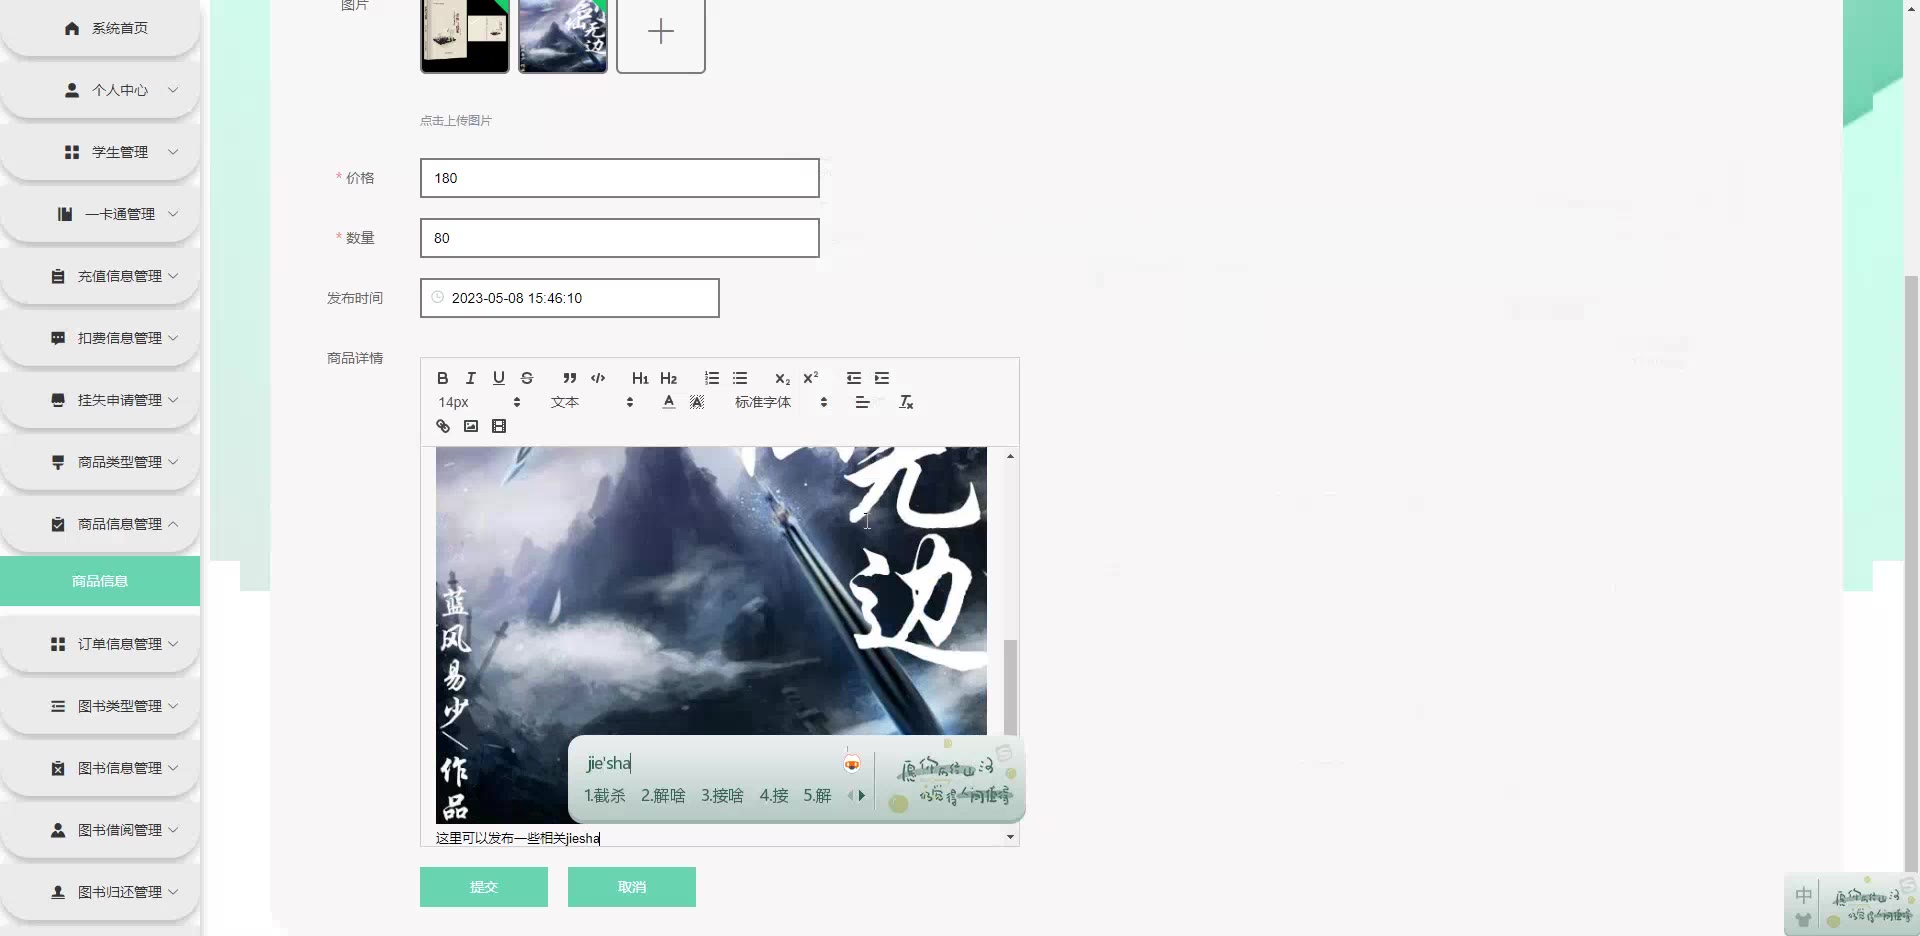Image resolution: width=1920 pixels, height=936 pixels.
Task: Start a bulleted list
Action: point(740,378)
